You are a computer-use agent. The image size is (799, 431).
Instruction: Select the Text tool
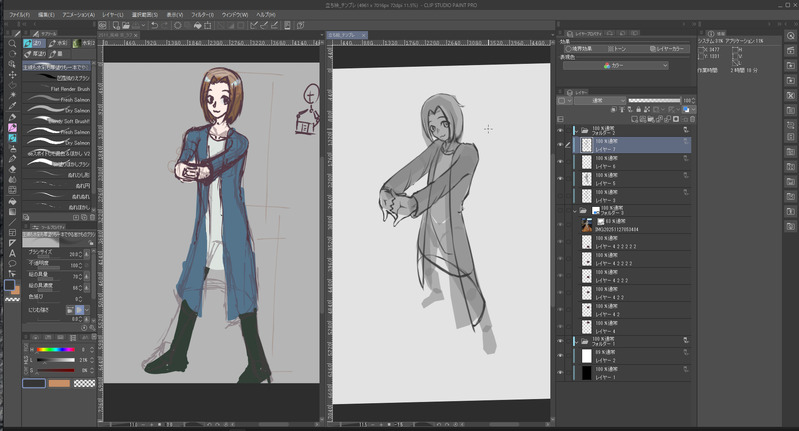pos(12,253)
